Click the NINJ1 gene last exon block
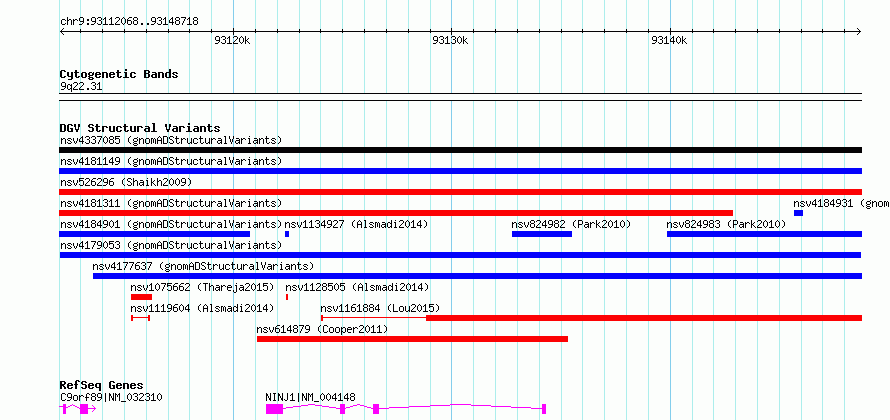This screenshot has width=890, height=420. pyautogui.click(x=544, y=409)
